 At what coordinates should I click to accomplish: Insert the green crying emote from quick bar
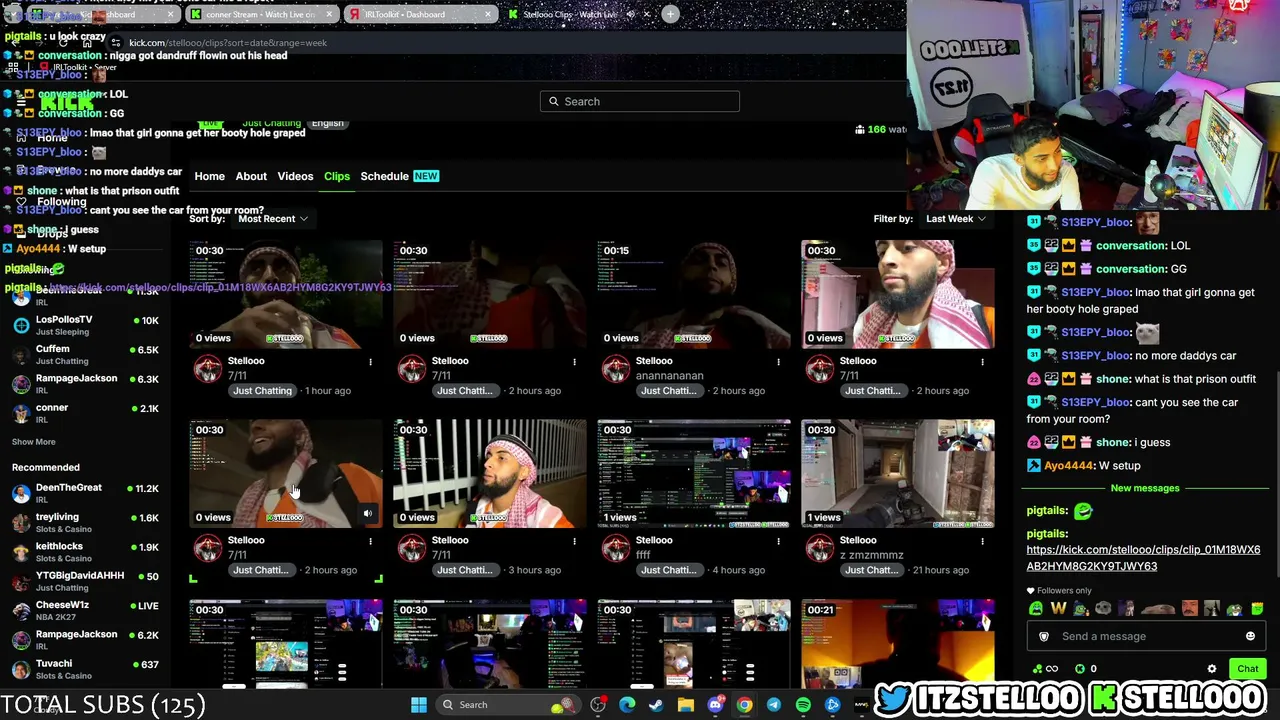1036,608
